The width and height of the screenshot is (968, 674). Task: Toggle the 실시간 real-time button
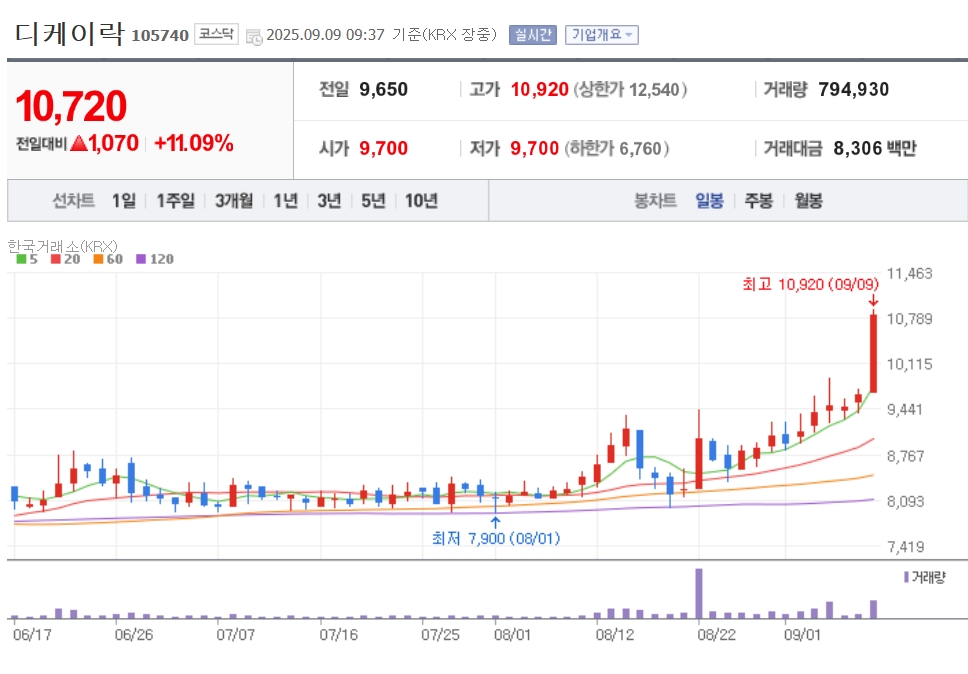(x=533, y=35)
